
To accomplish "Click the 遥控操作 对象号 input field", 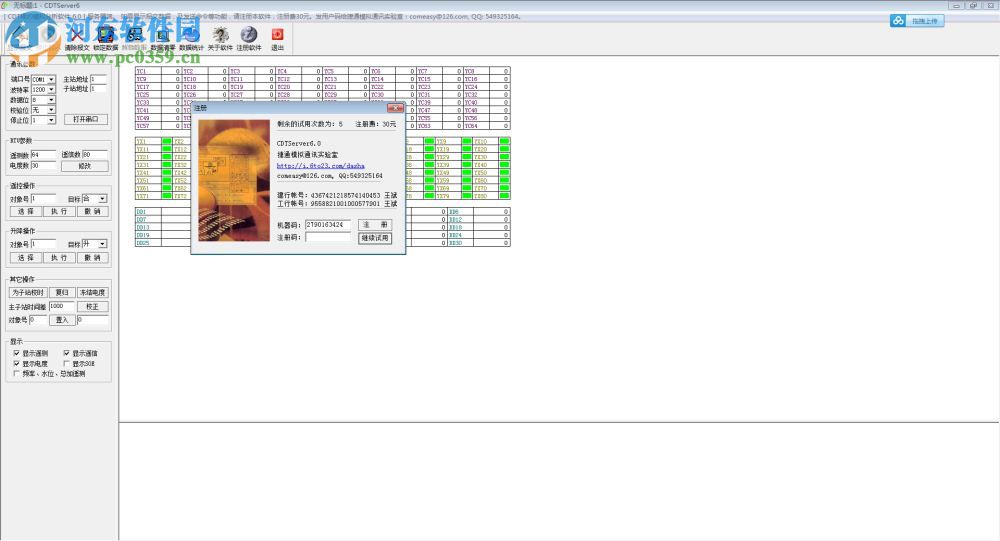I will pyautogui.click(x=43, y=199).
